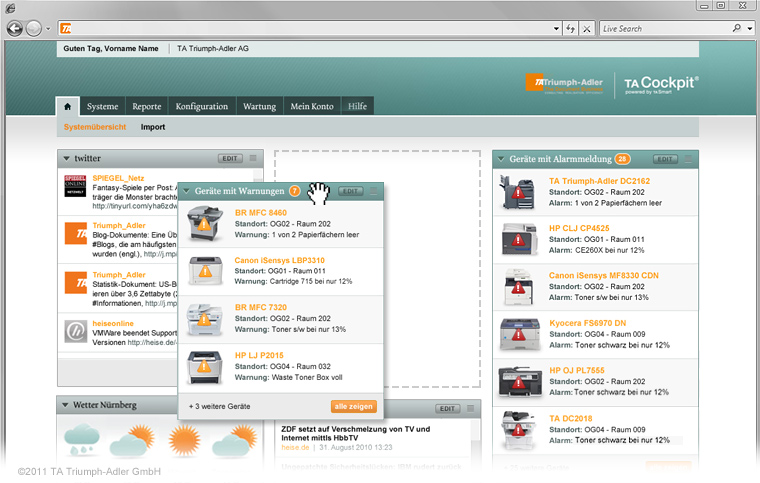Click EDIT on the news widget
760x483 pixels.
click(447, 409)
